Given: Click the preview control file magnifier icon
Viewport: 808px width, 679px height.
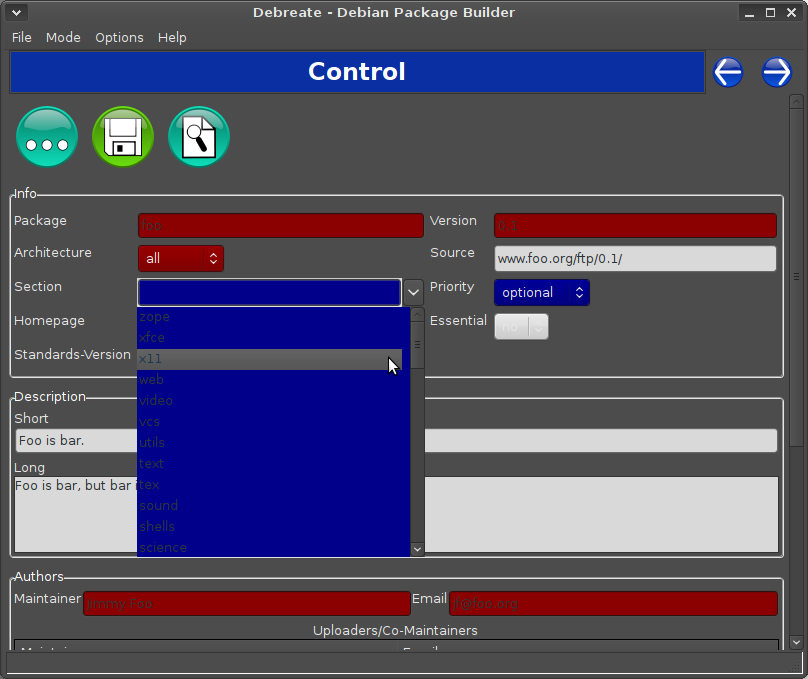Looking at the screenshot, I should [199, 137].
